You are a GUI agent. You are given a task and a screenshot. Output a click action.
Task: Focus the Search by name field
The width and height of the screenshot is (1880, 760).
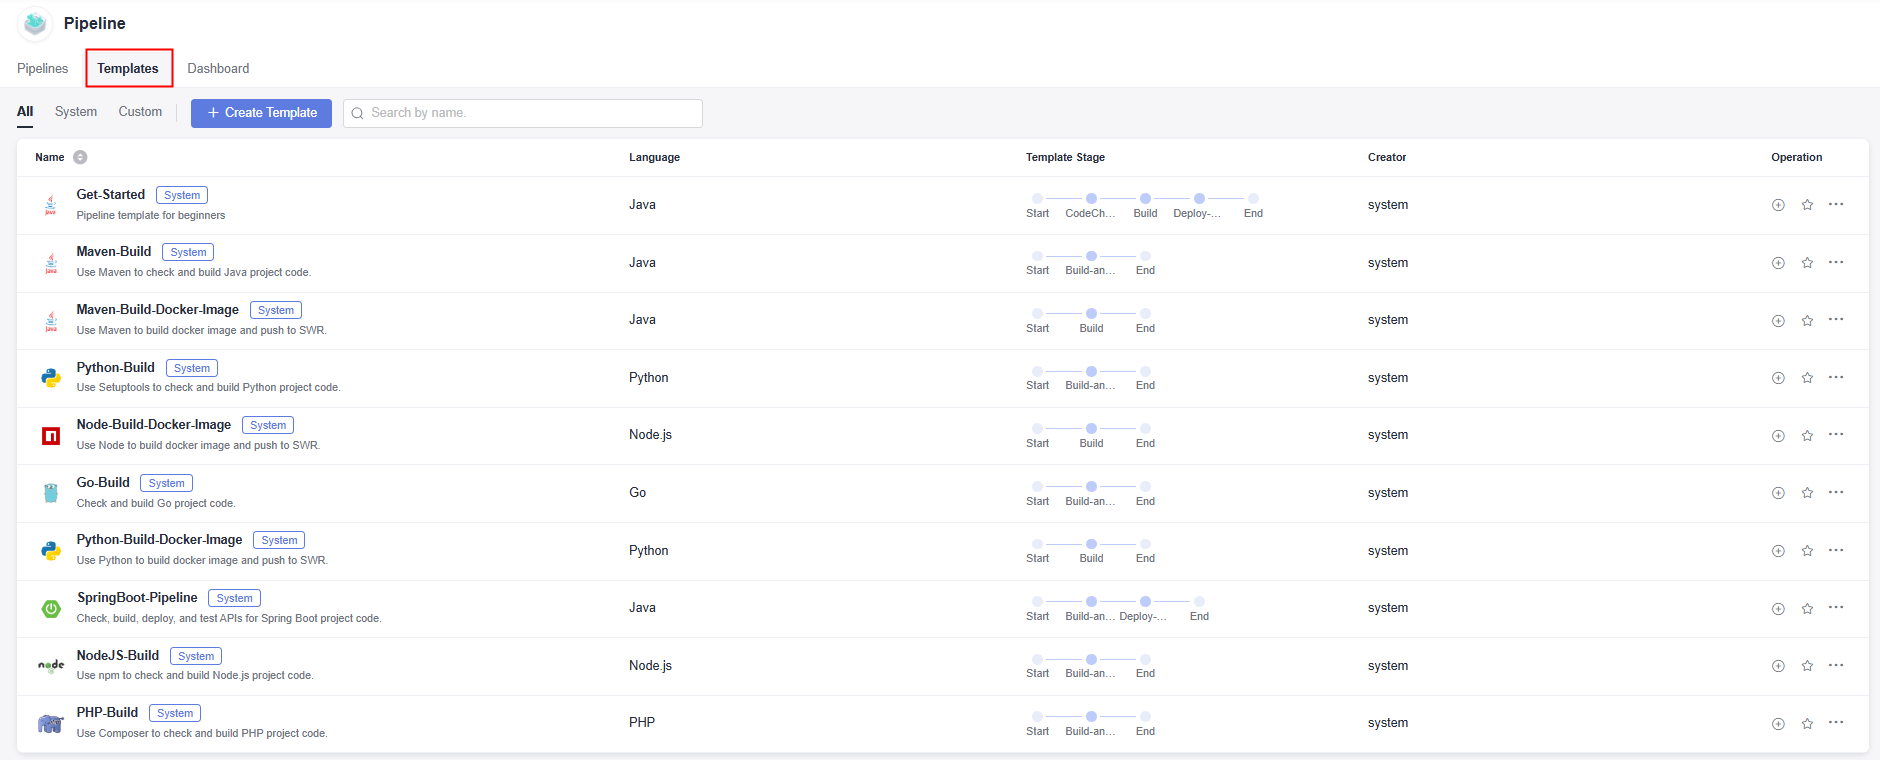[x=530, y=113]
